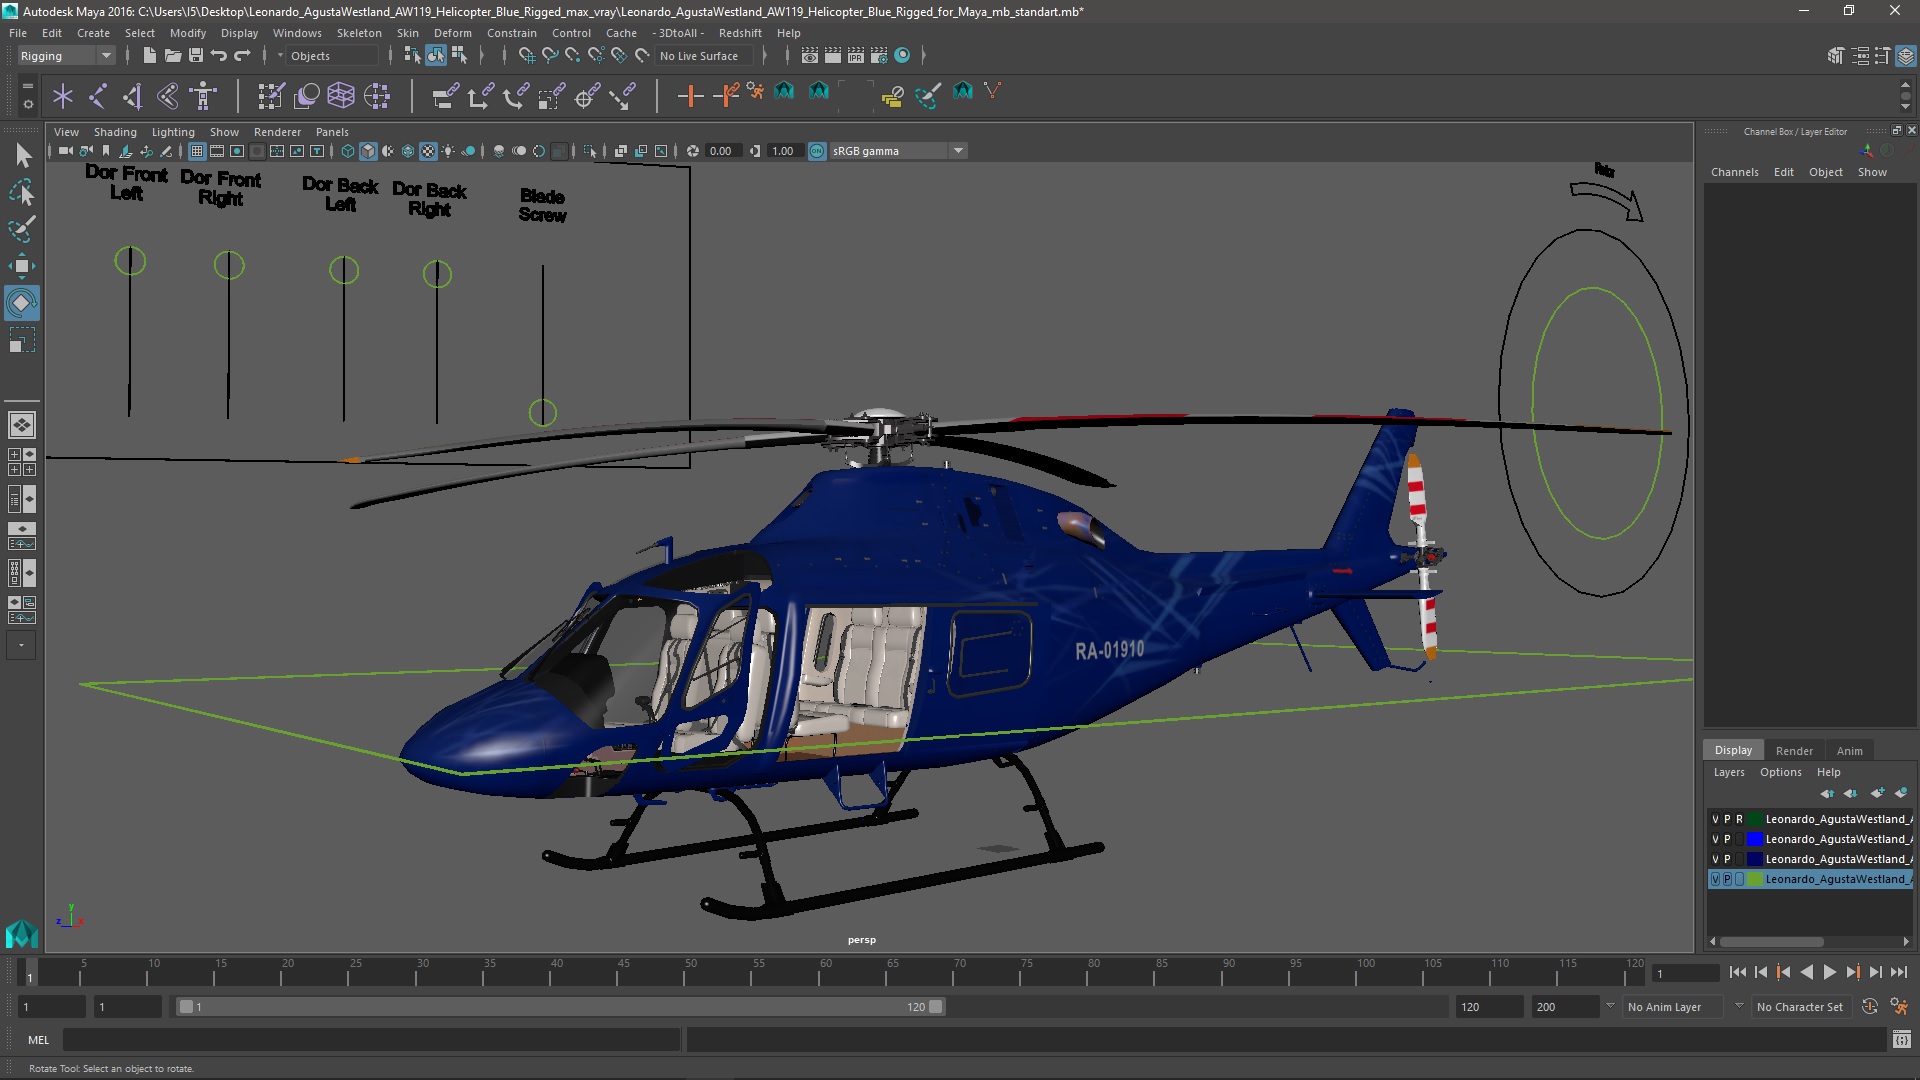The image size is (1920, 1080).
Task: Activate the Lasso select tool
Action: point(22,192)
